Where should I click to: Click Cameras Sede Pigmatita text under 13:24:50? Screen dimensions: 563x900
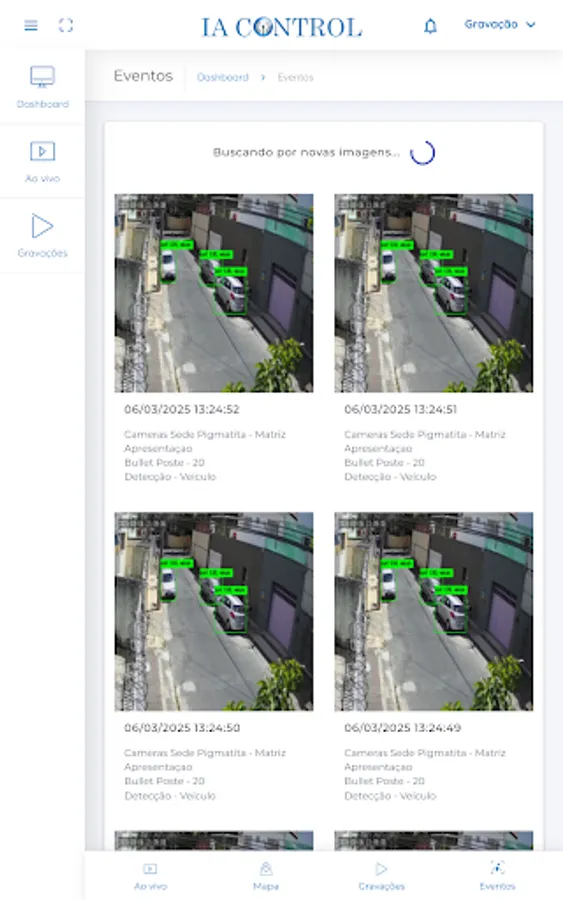205,753
